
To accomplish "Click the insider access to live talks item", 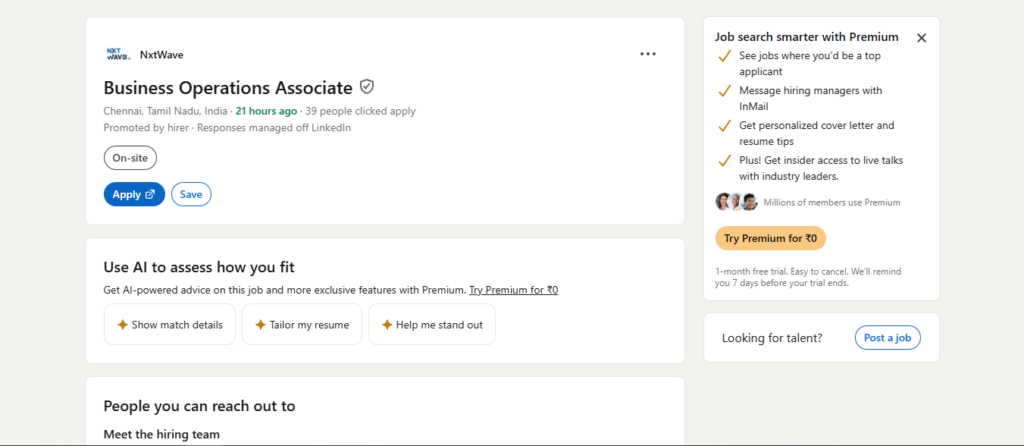I will tap(821, 168).
